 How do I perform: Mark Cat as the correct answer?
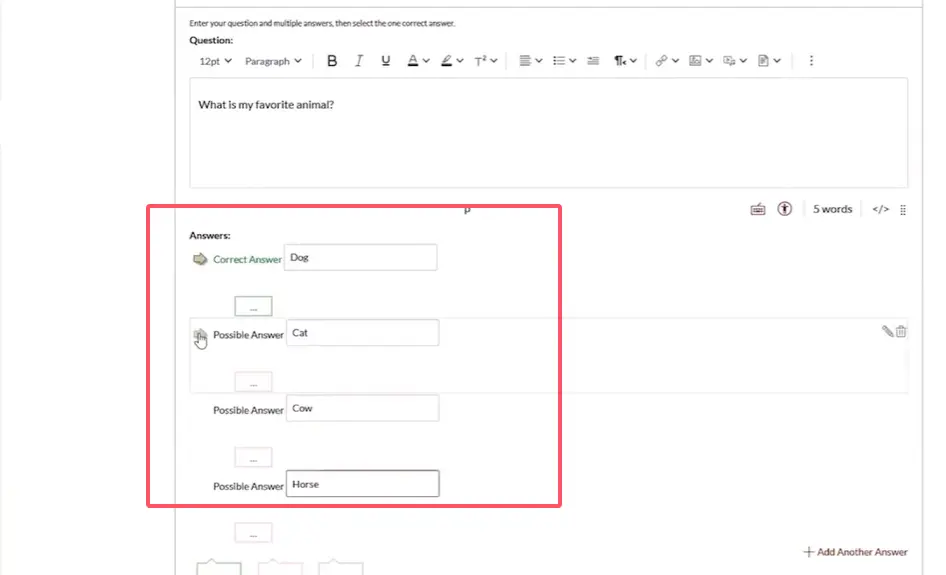200,336
